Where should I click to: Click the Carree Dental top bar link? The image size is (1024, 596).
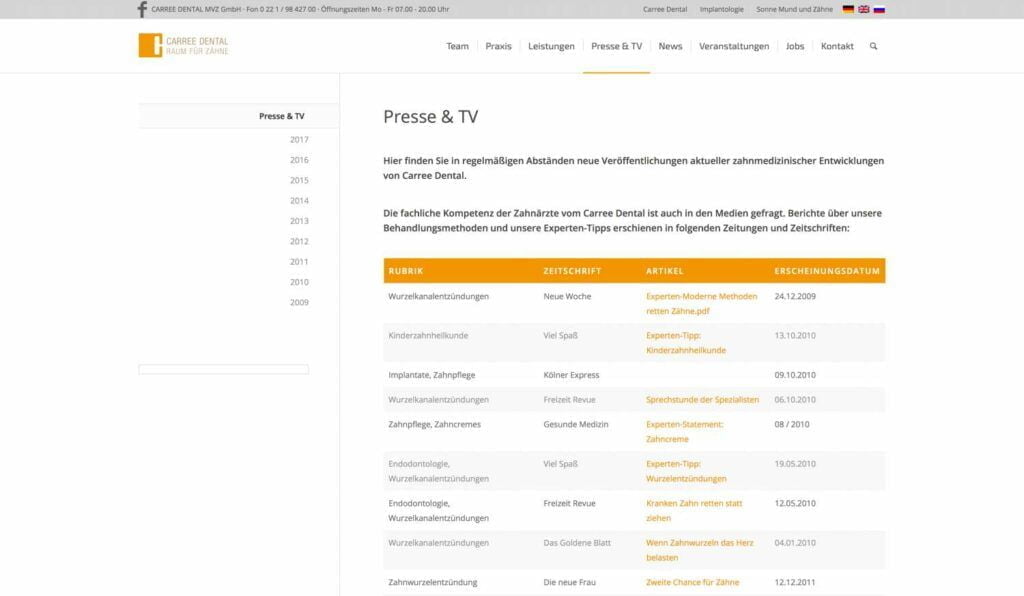pyautogui.click(x=665, y=9)
